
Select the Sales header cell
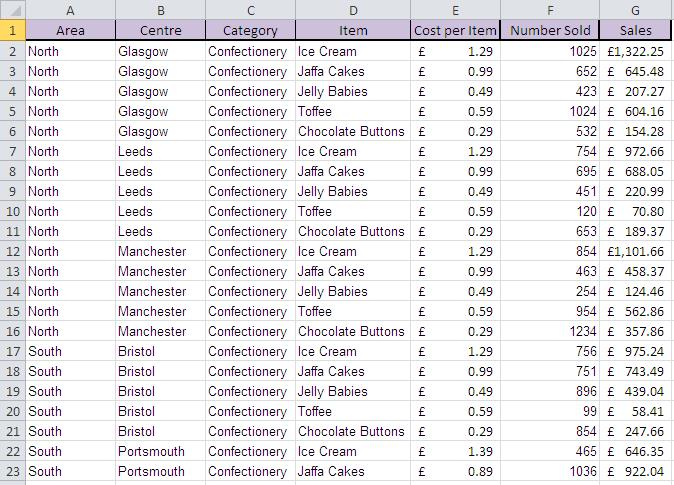click(635, 30)
